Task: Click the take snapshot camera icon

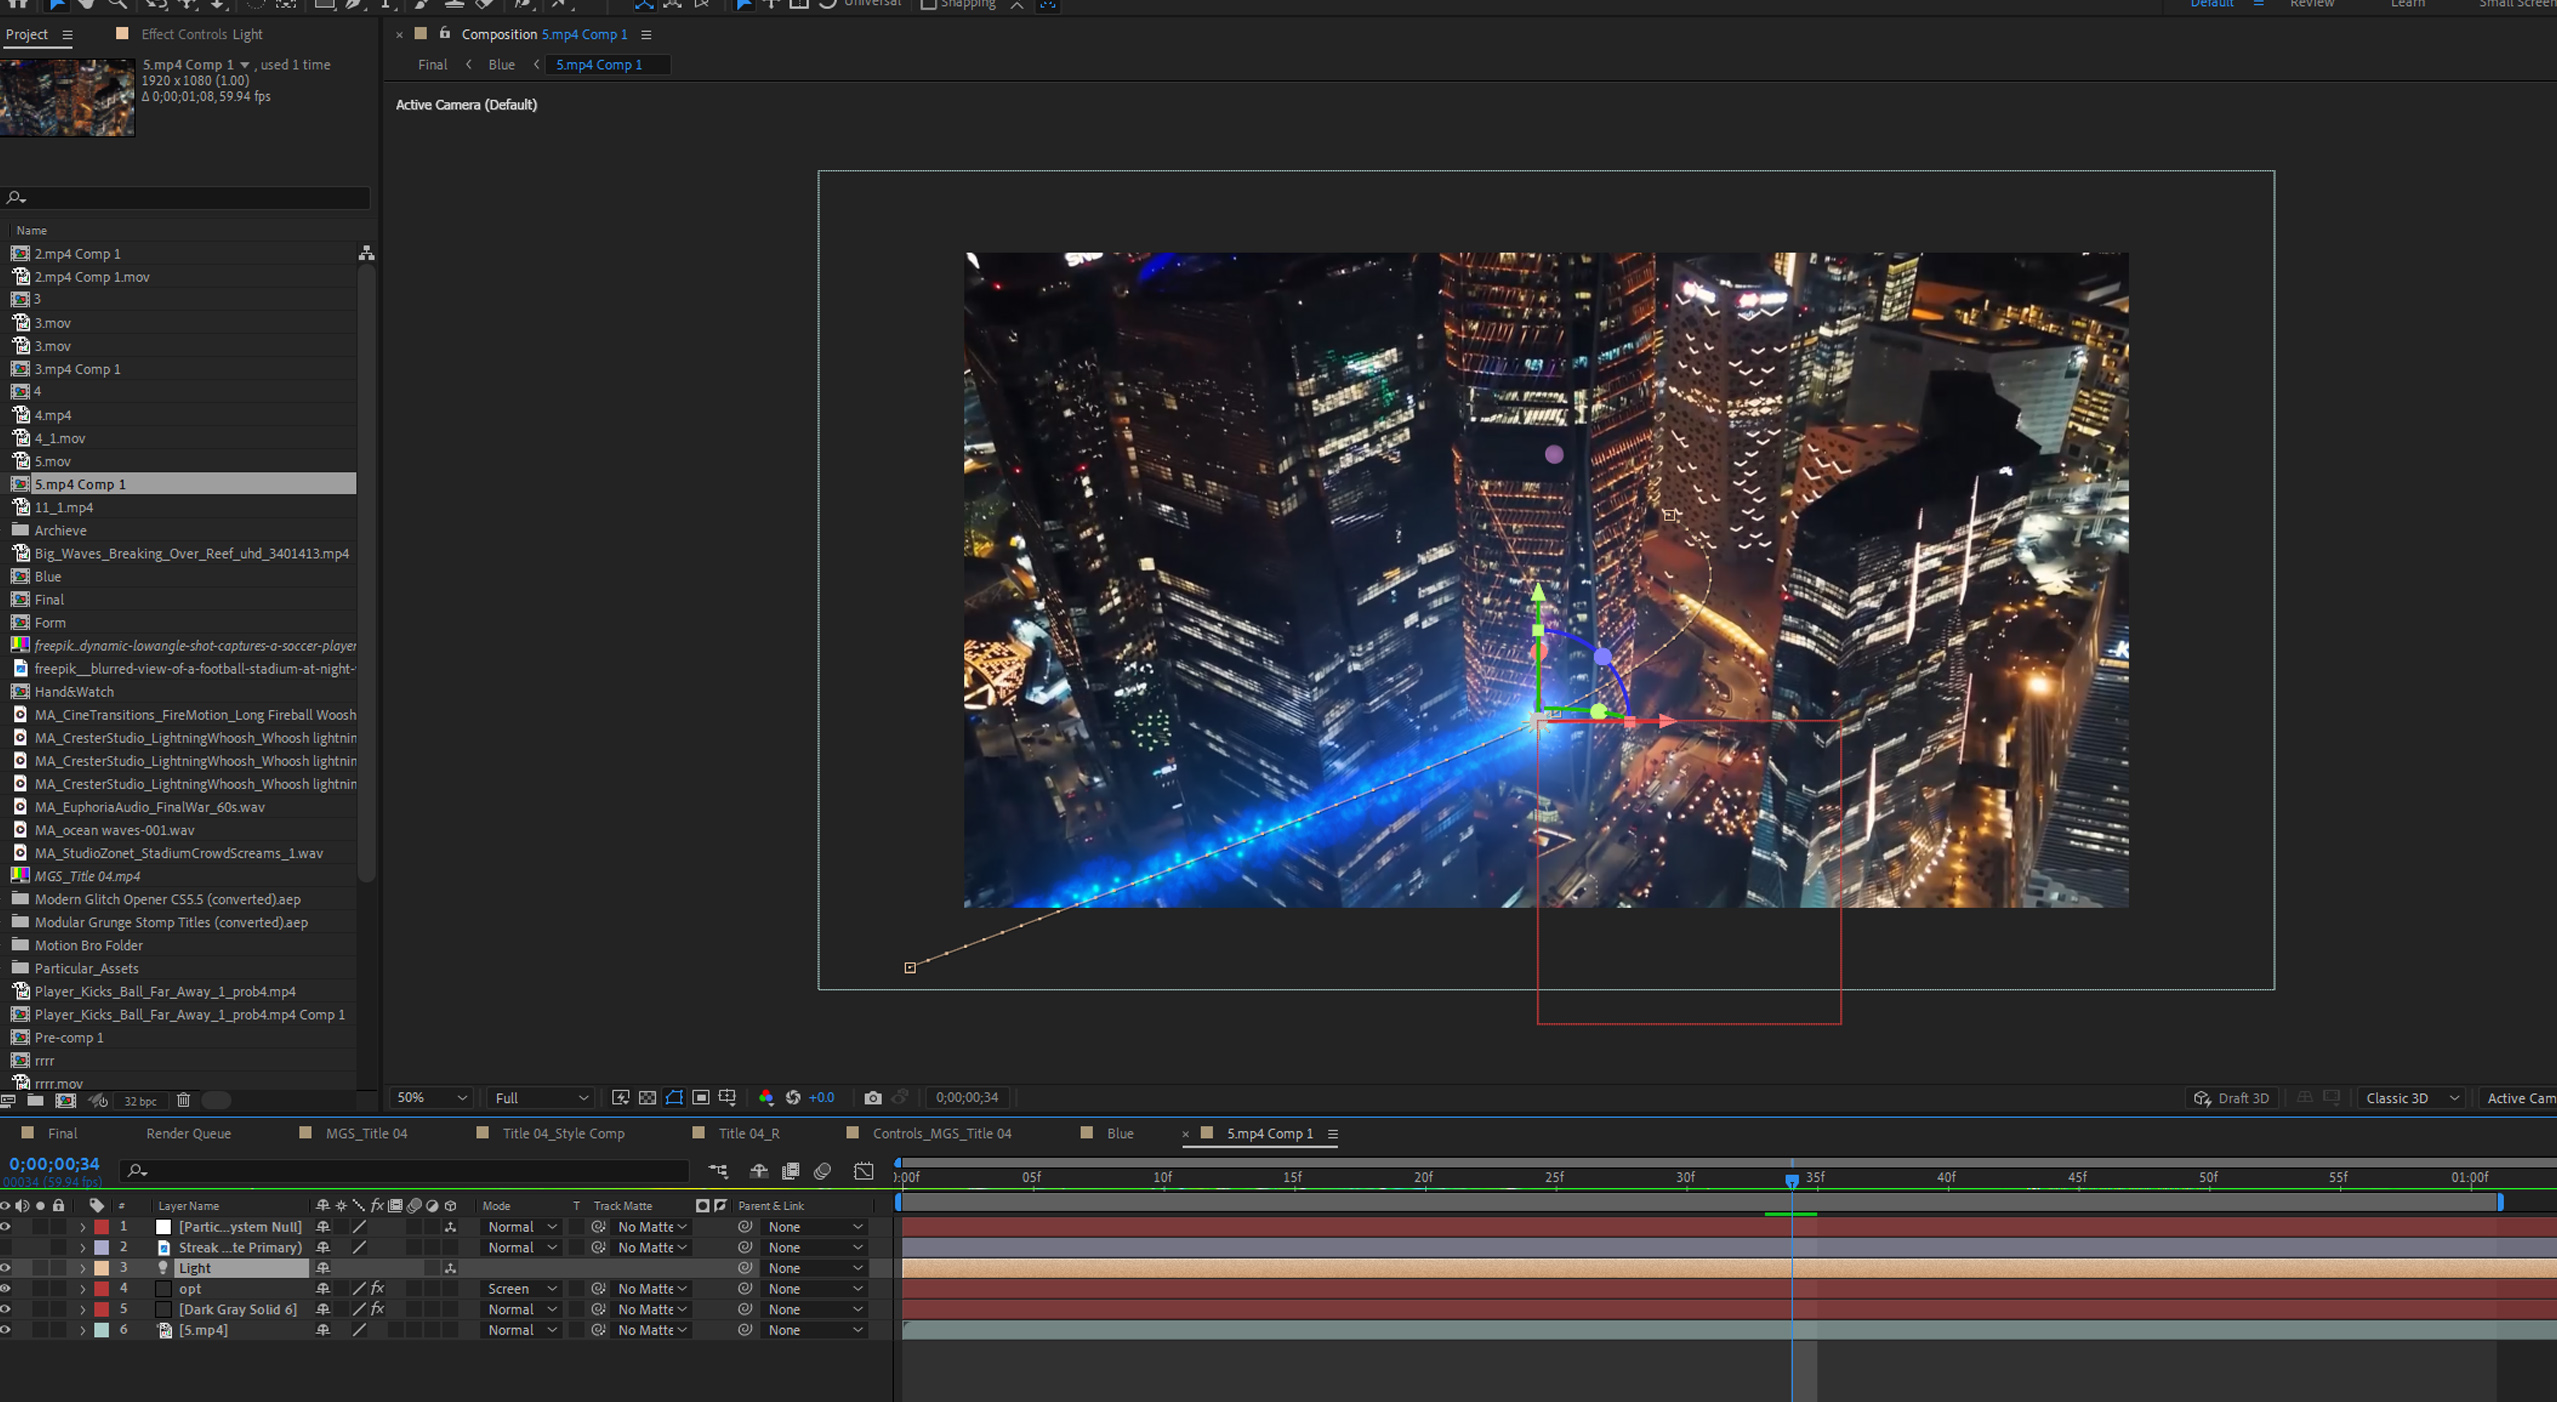Action: coord(872,1097)
